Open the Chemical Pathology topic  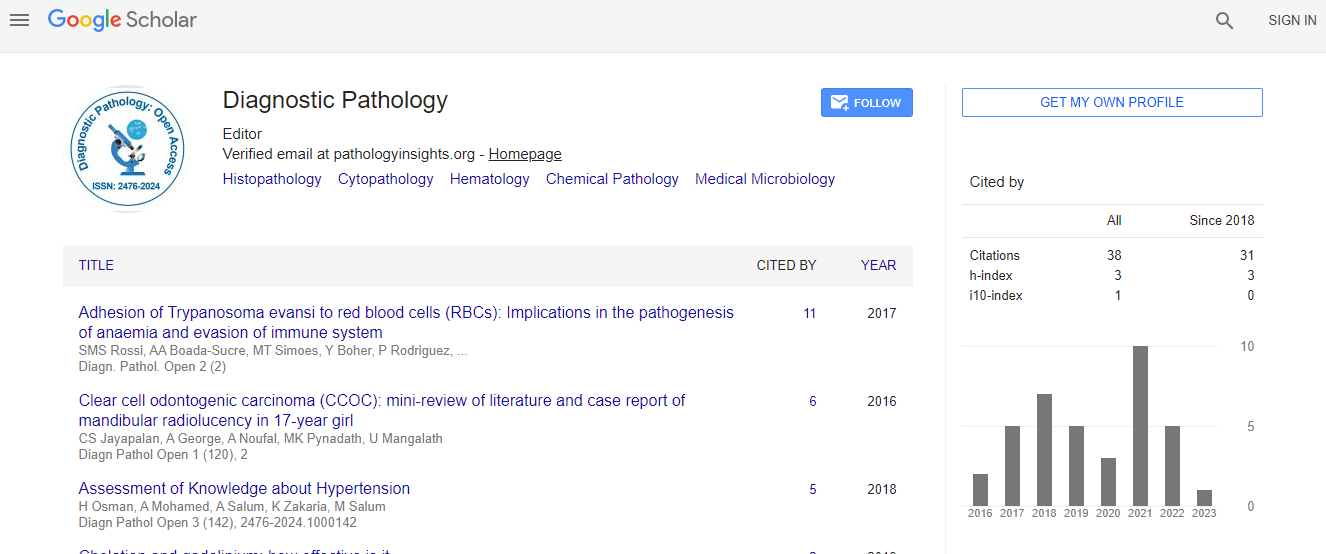(x=611, y=179)
